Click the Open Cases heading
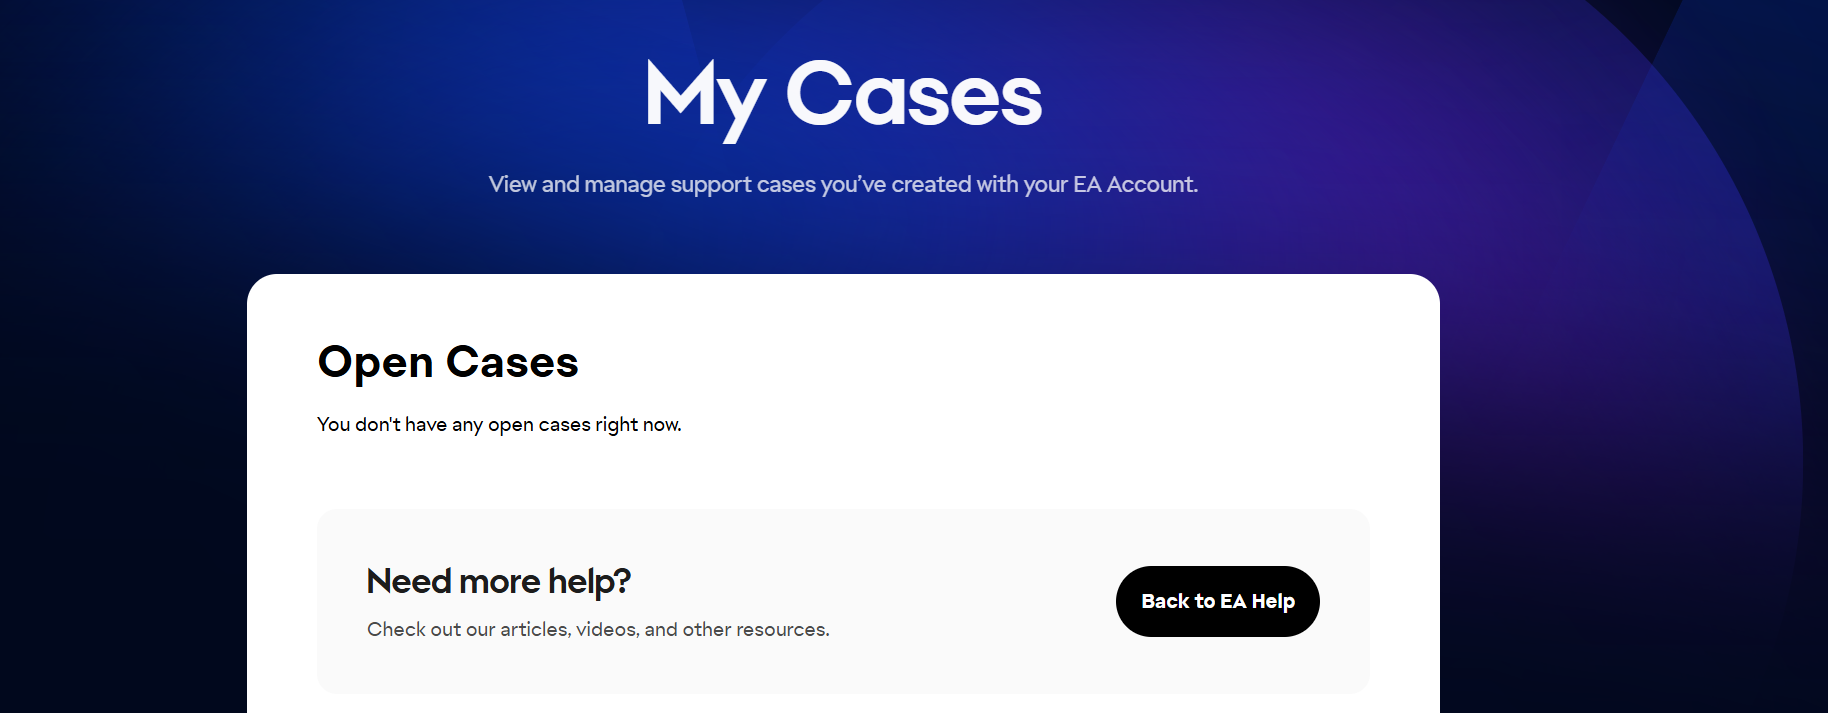The width and height of the screenshot is (1828, 713). coord(447,362)
